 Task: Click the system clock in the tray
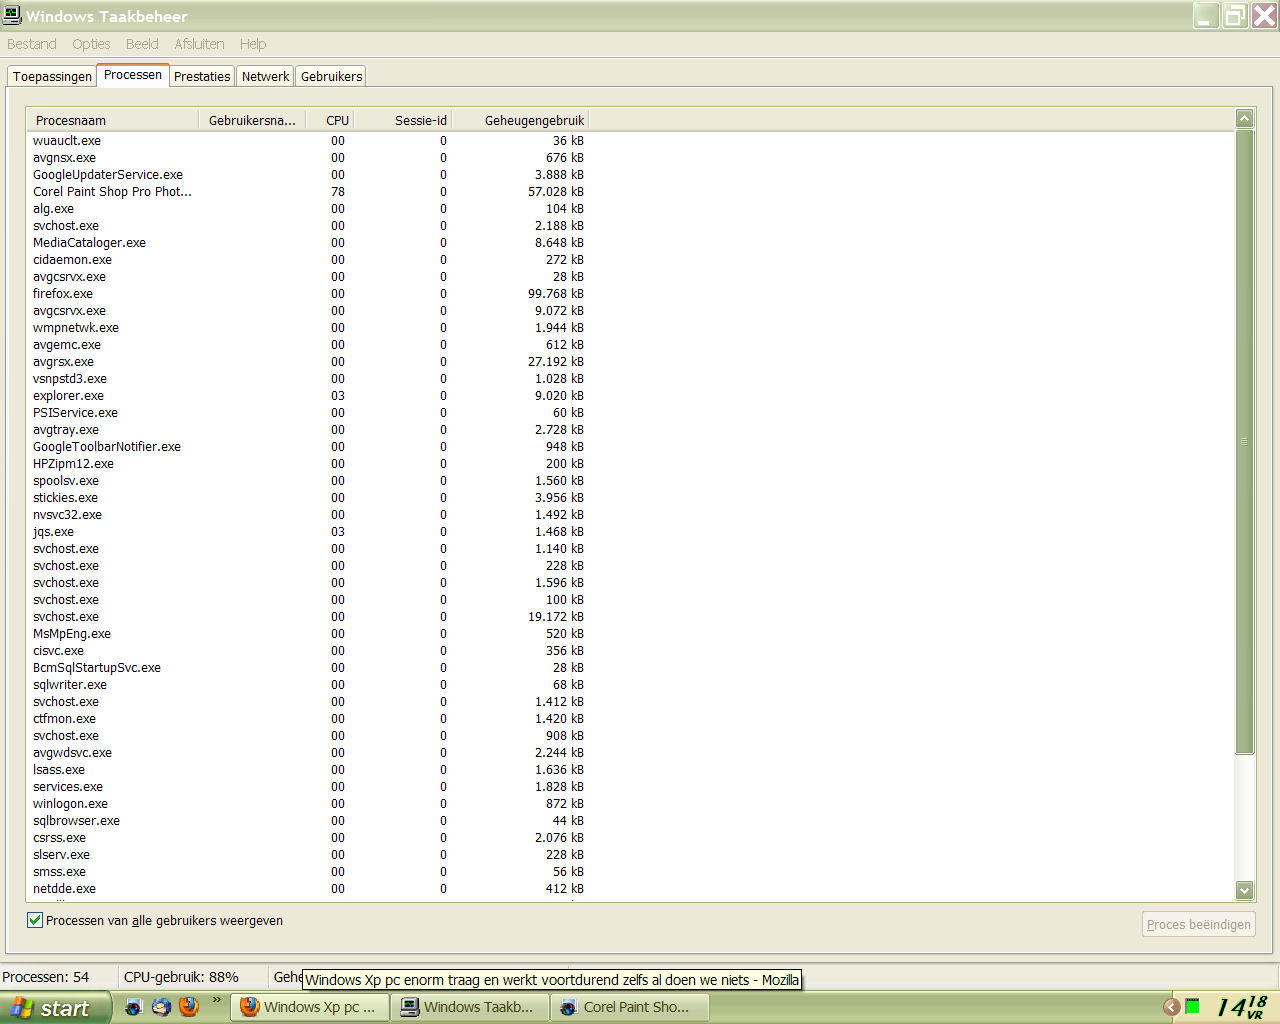[1241, 1007]
